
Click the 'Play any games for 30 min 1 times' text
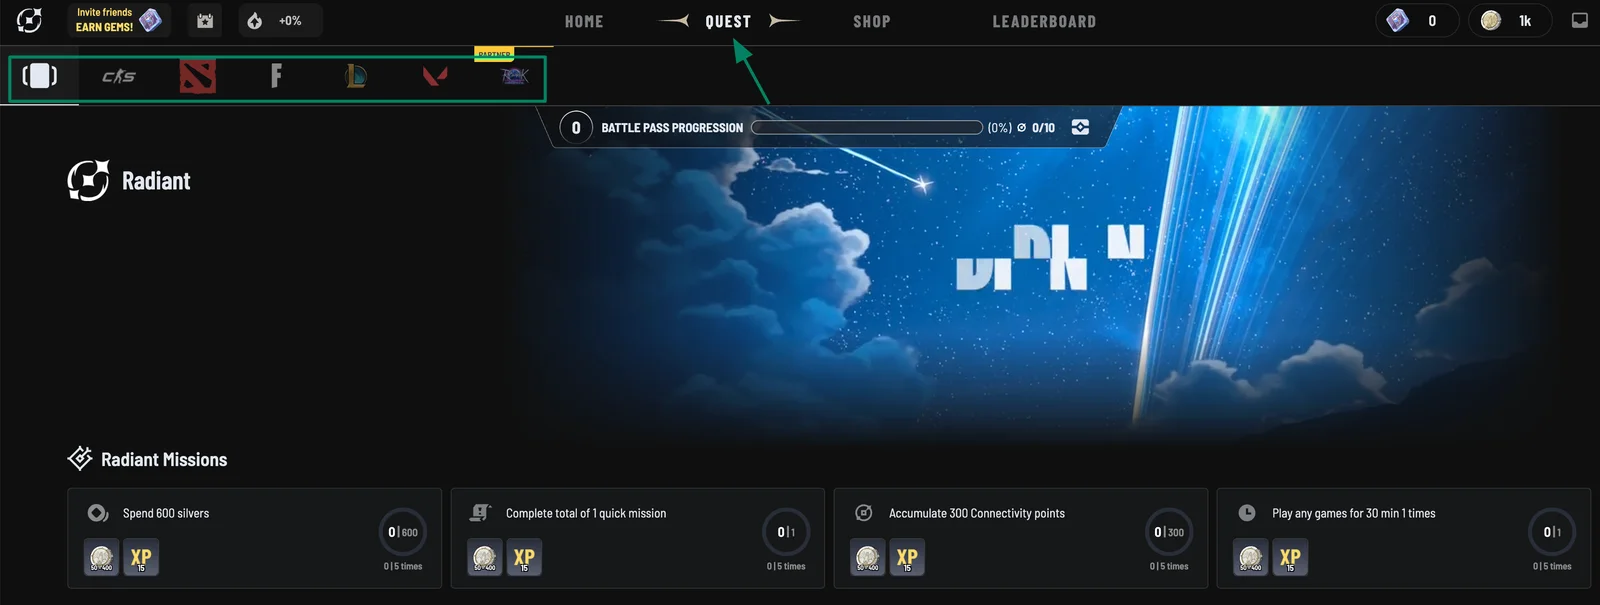(1354, 513)
